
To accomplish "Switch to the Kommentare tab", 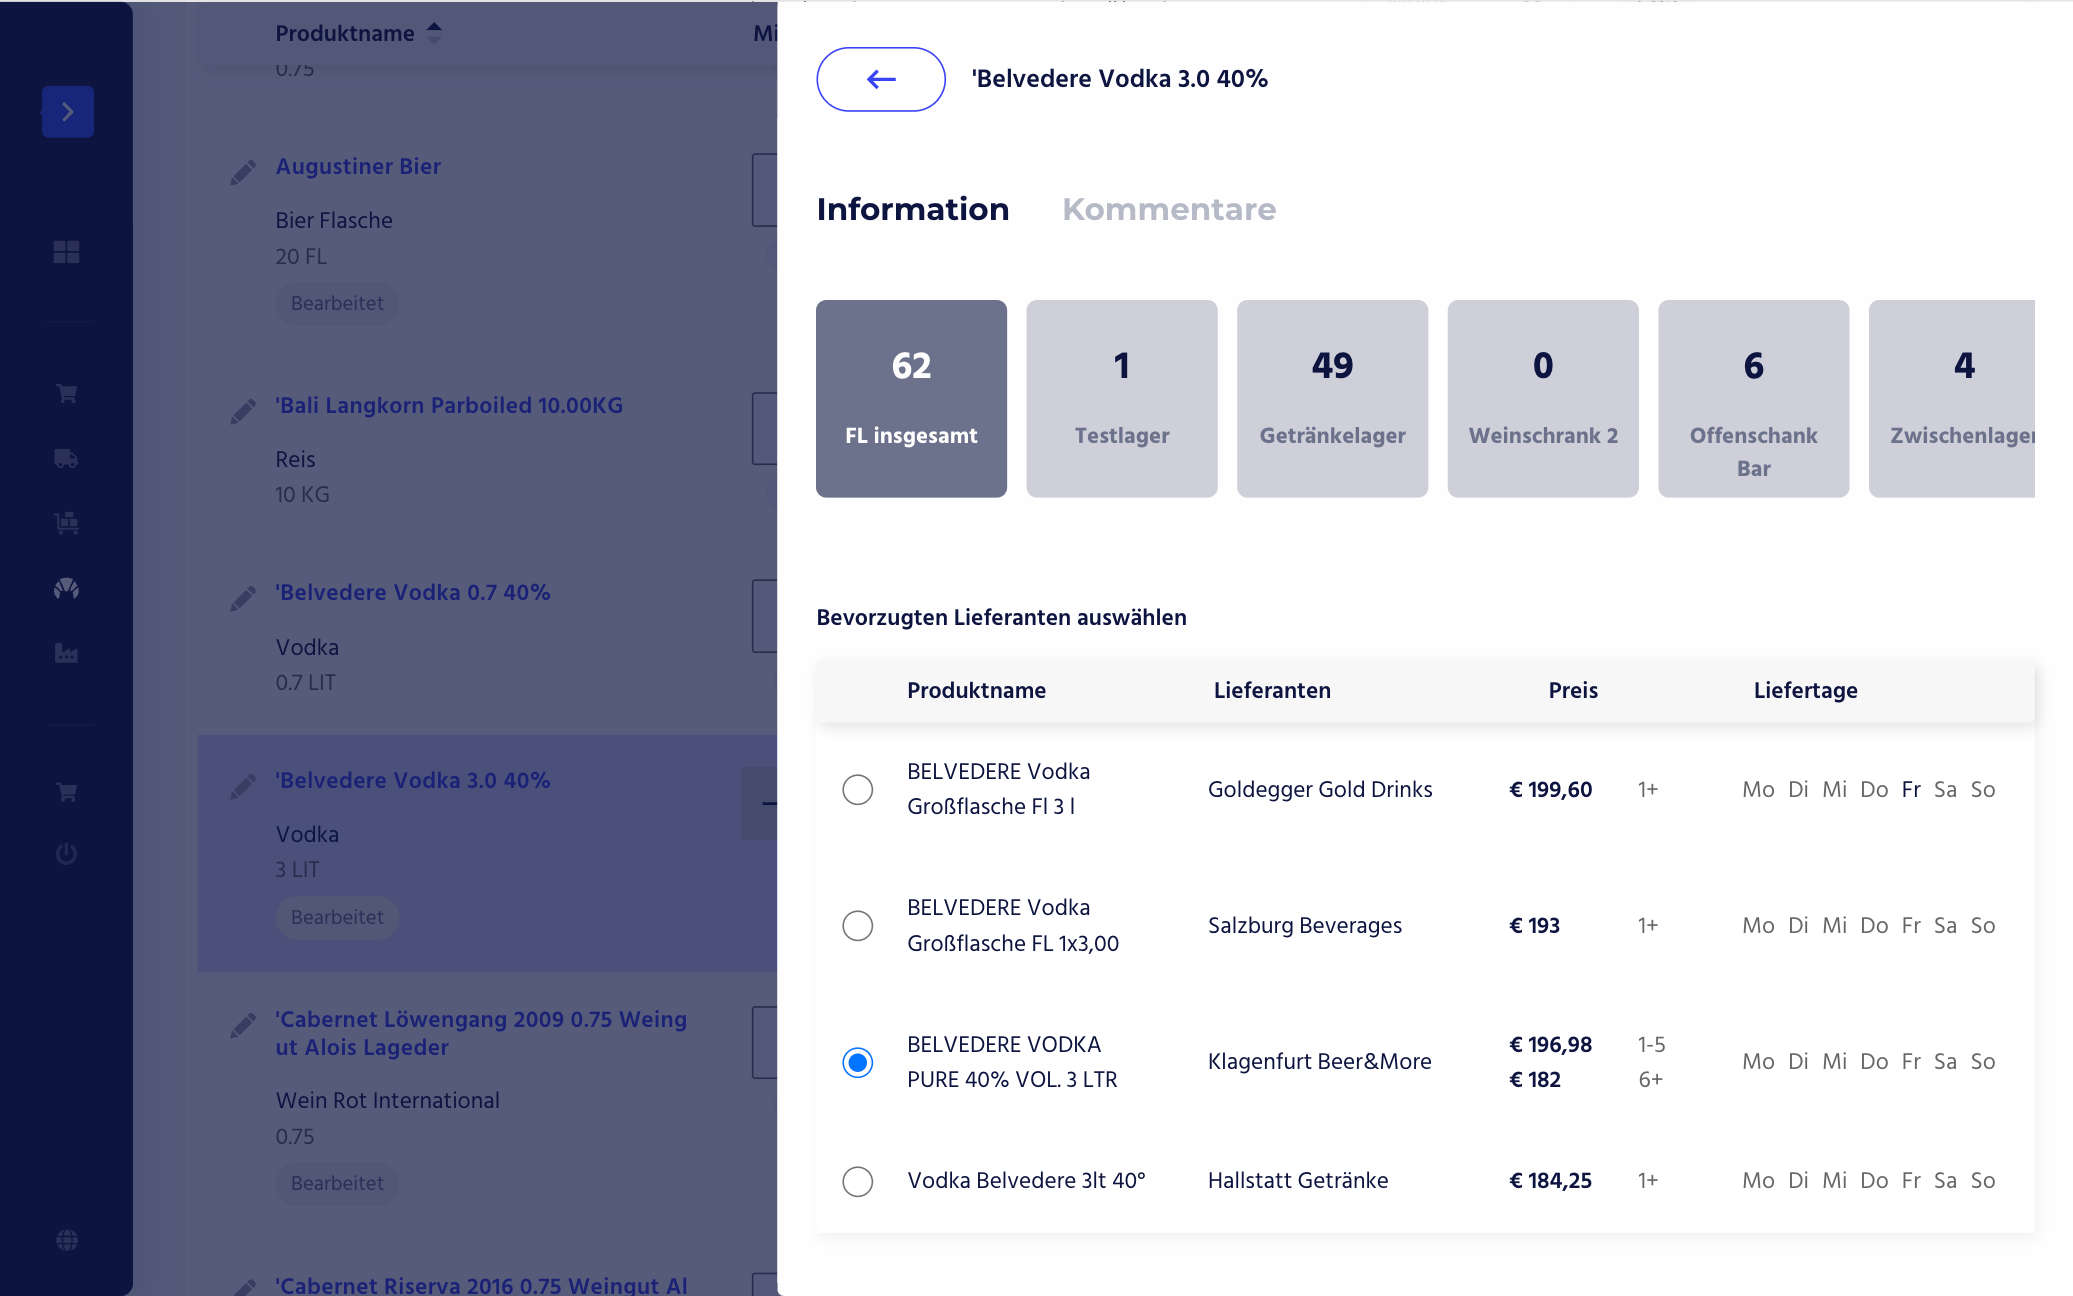I will pos(1168,209).
